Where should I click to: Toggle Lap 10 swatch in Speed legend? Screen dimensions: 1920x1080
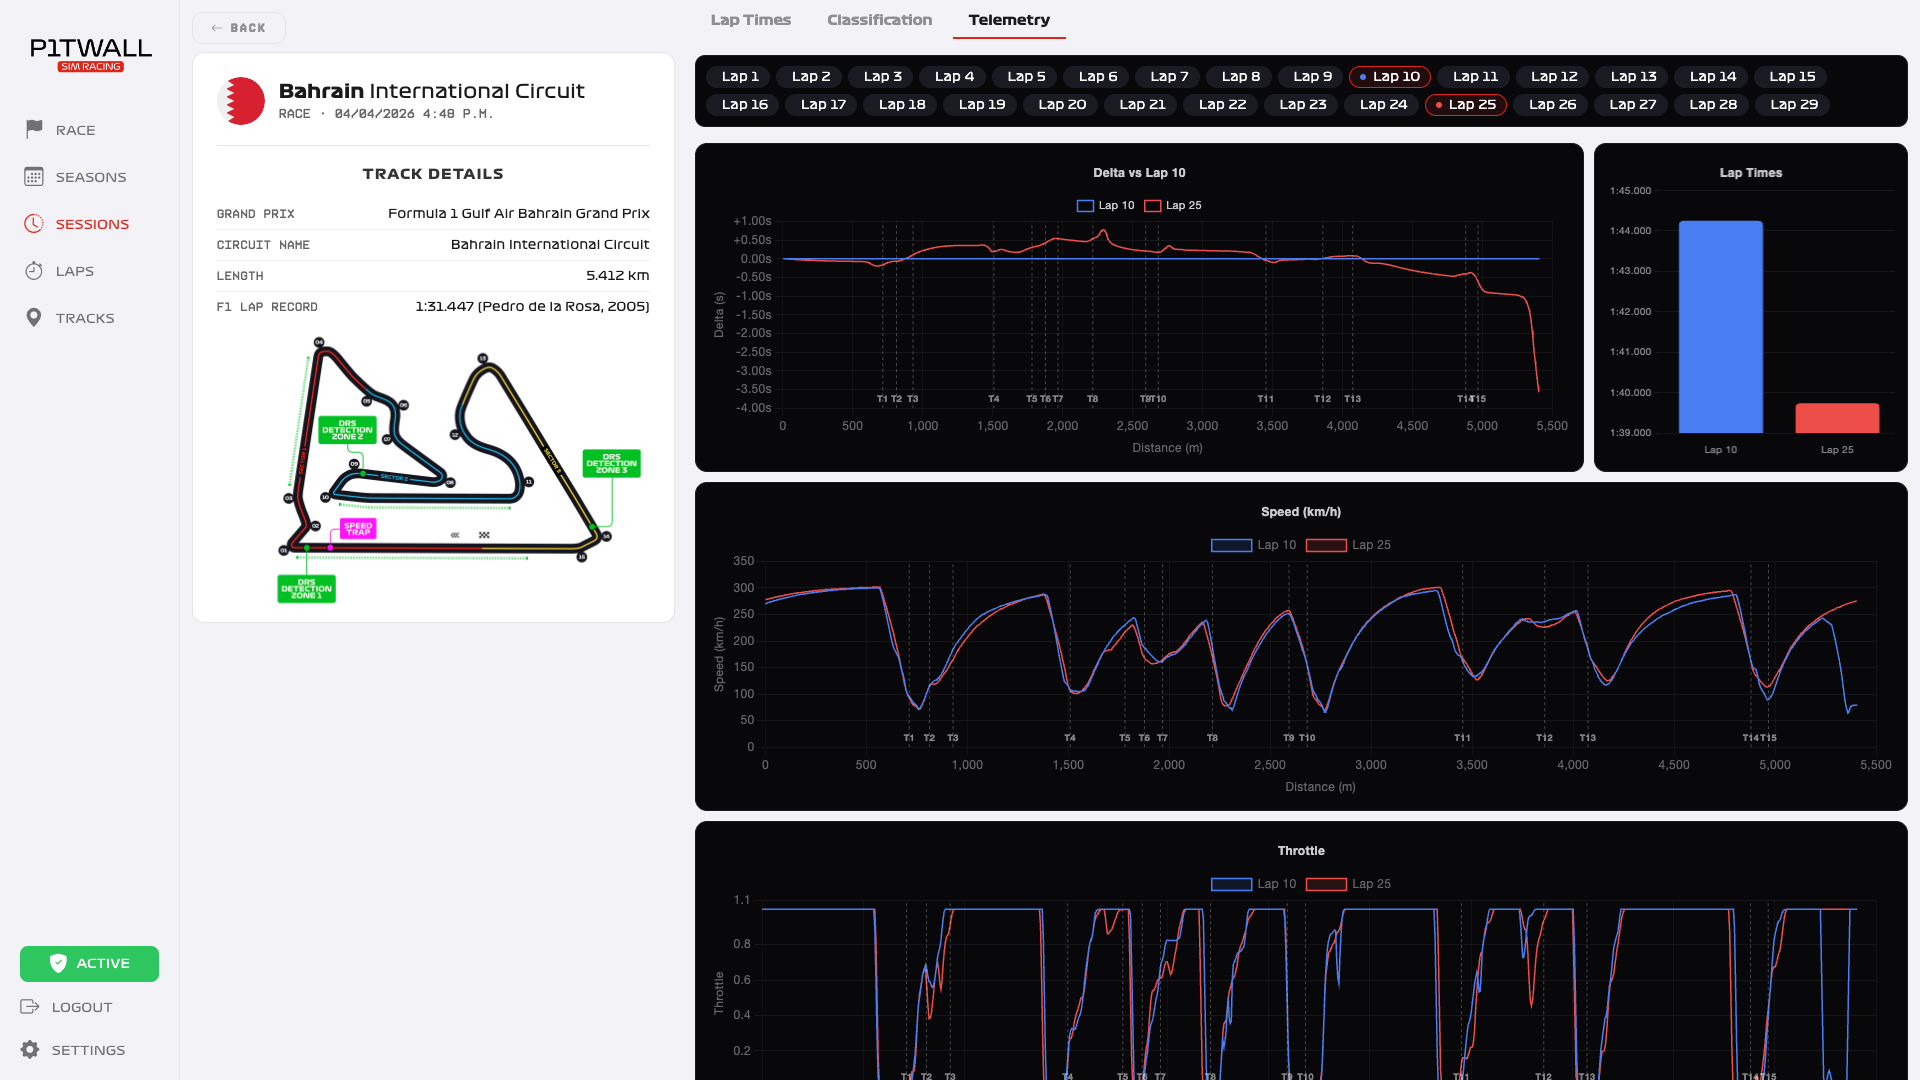[1231, 545]
